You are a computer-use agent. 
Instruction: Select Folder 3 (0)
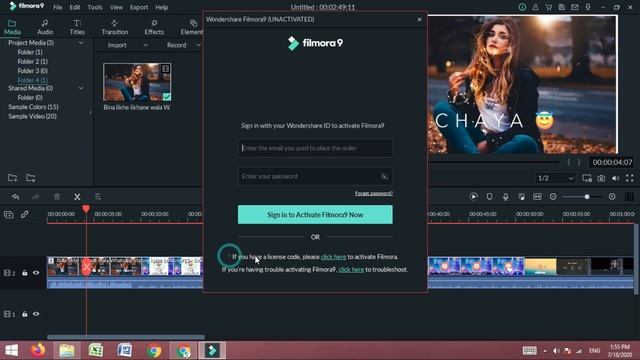[x=33, y=71]
